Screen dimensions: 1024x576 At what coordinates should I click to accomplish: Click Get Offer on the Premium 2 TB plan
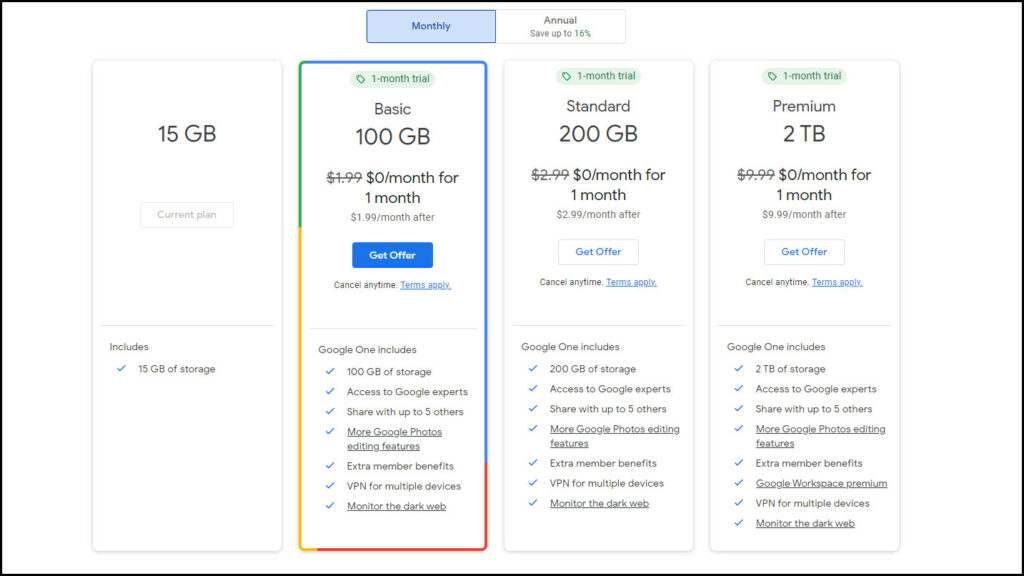(804, 252)
